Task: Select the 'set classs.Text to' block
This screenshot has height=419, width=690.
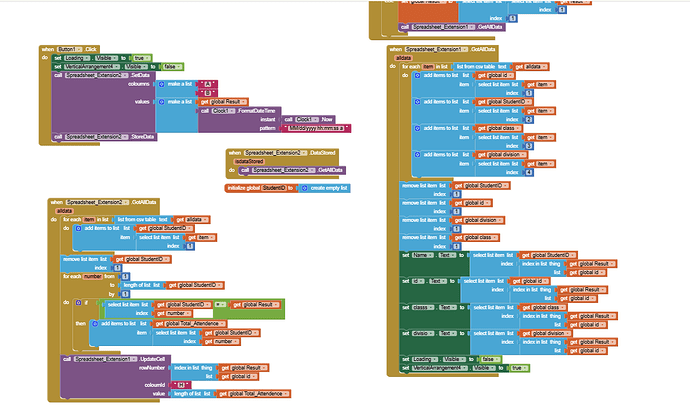Action: pos(434,316)
